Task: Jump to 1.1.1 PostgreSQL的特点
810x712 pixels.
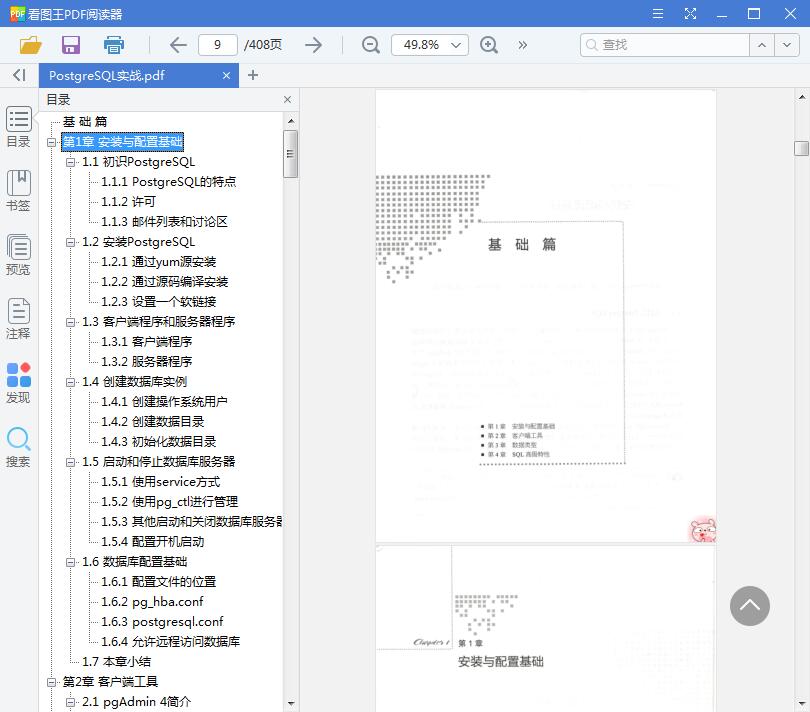Action: pos(168,182)
